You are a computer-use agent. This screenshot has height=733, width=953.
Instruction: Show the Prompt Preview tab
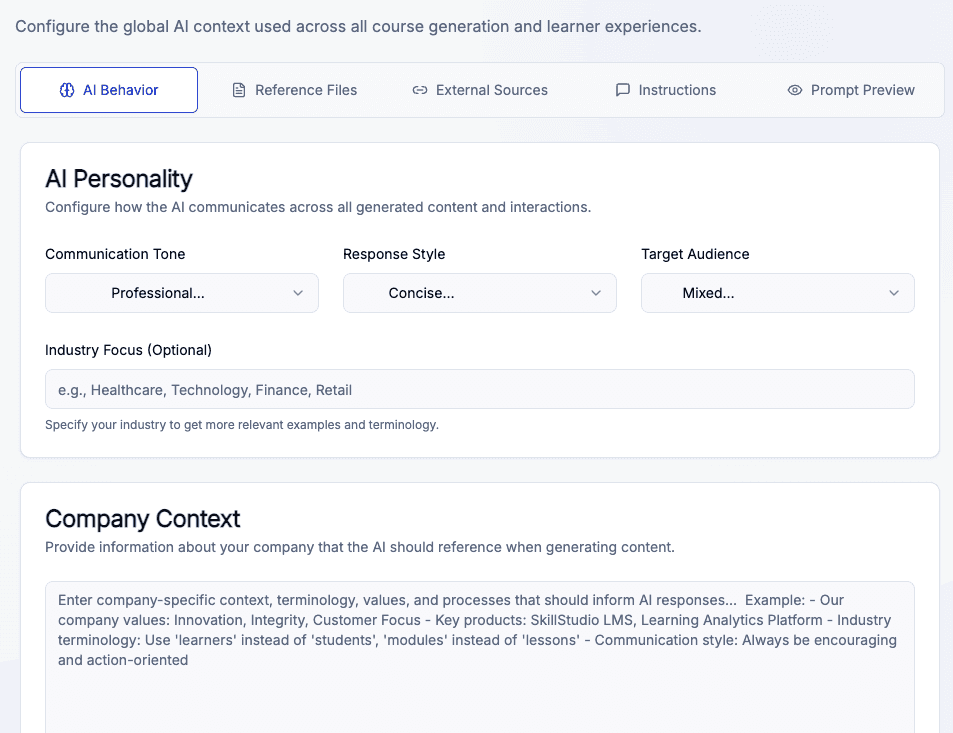[862, 90]
